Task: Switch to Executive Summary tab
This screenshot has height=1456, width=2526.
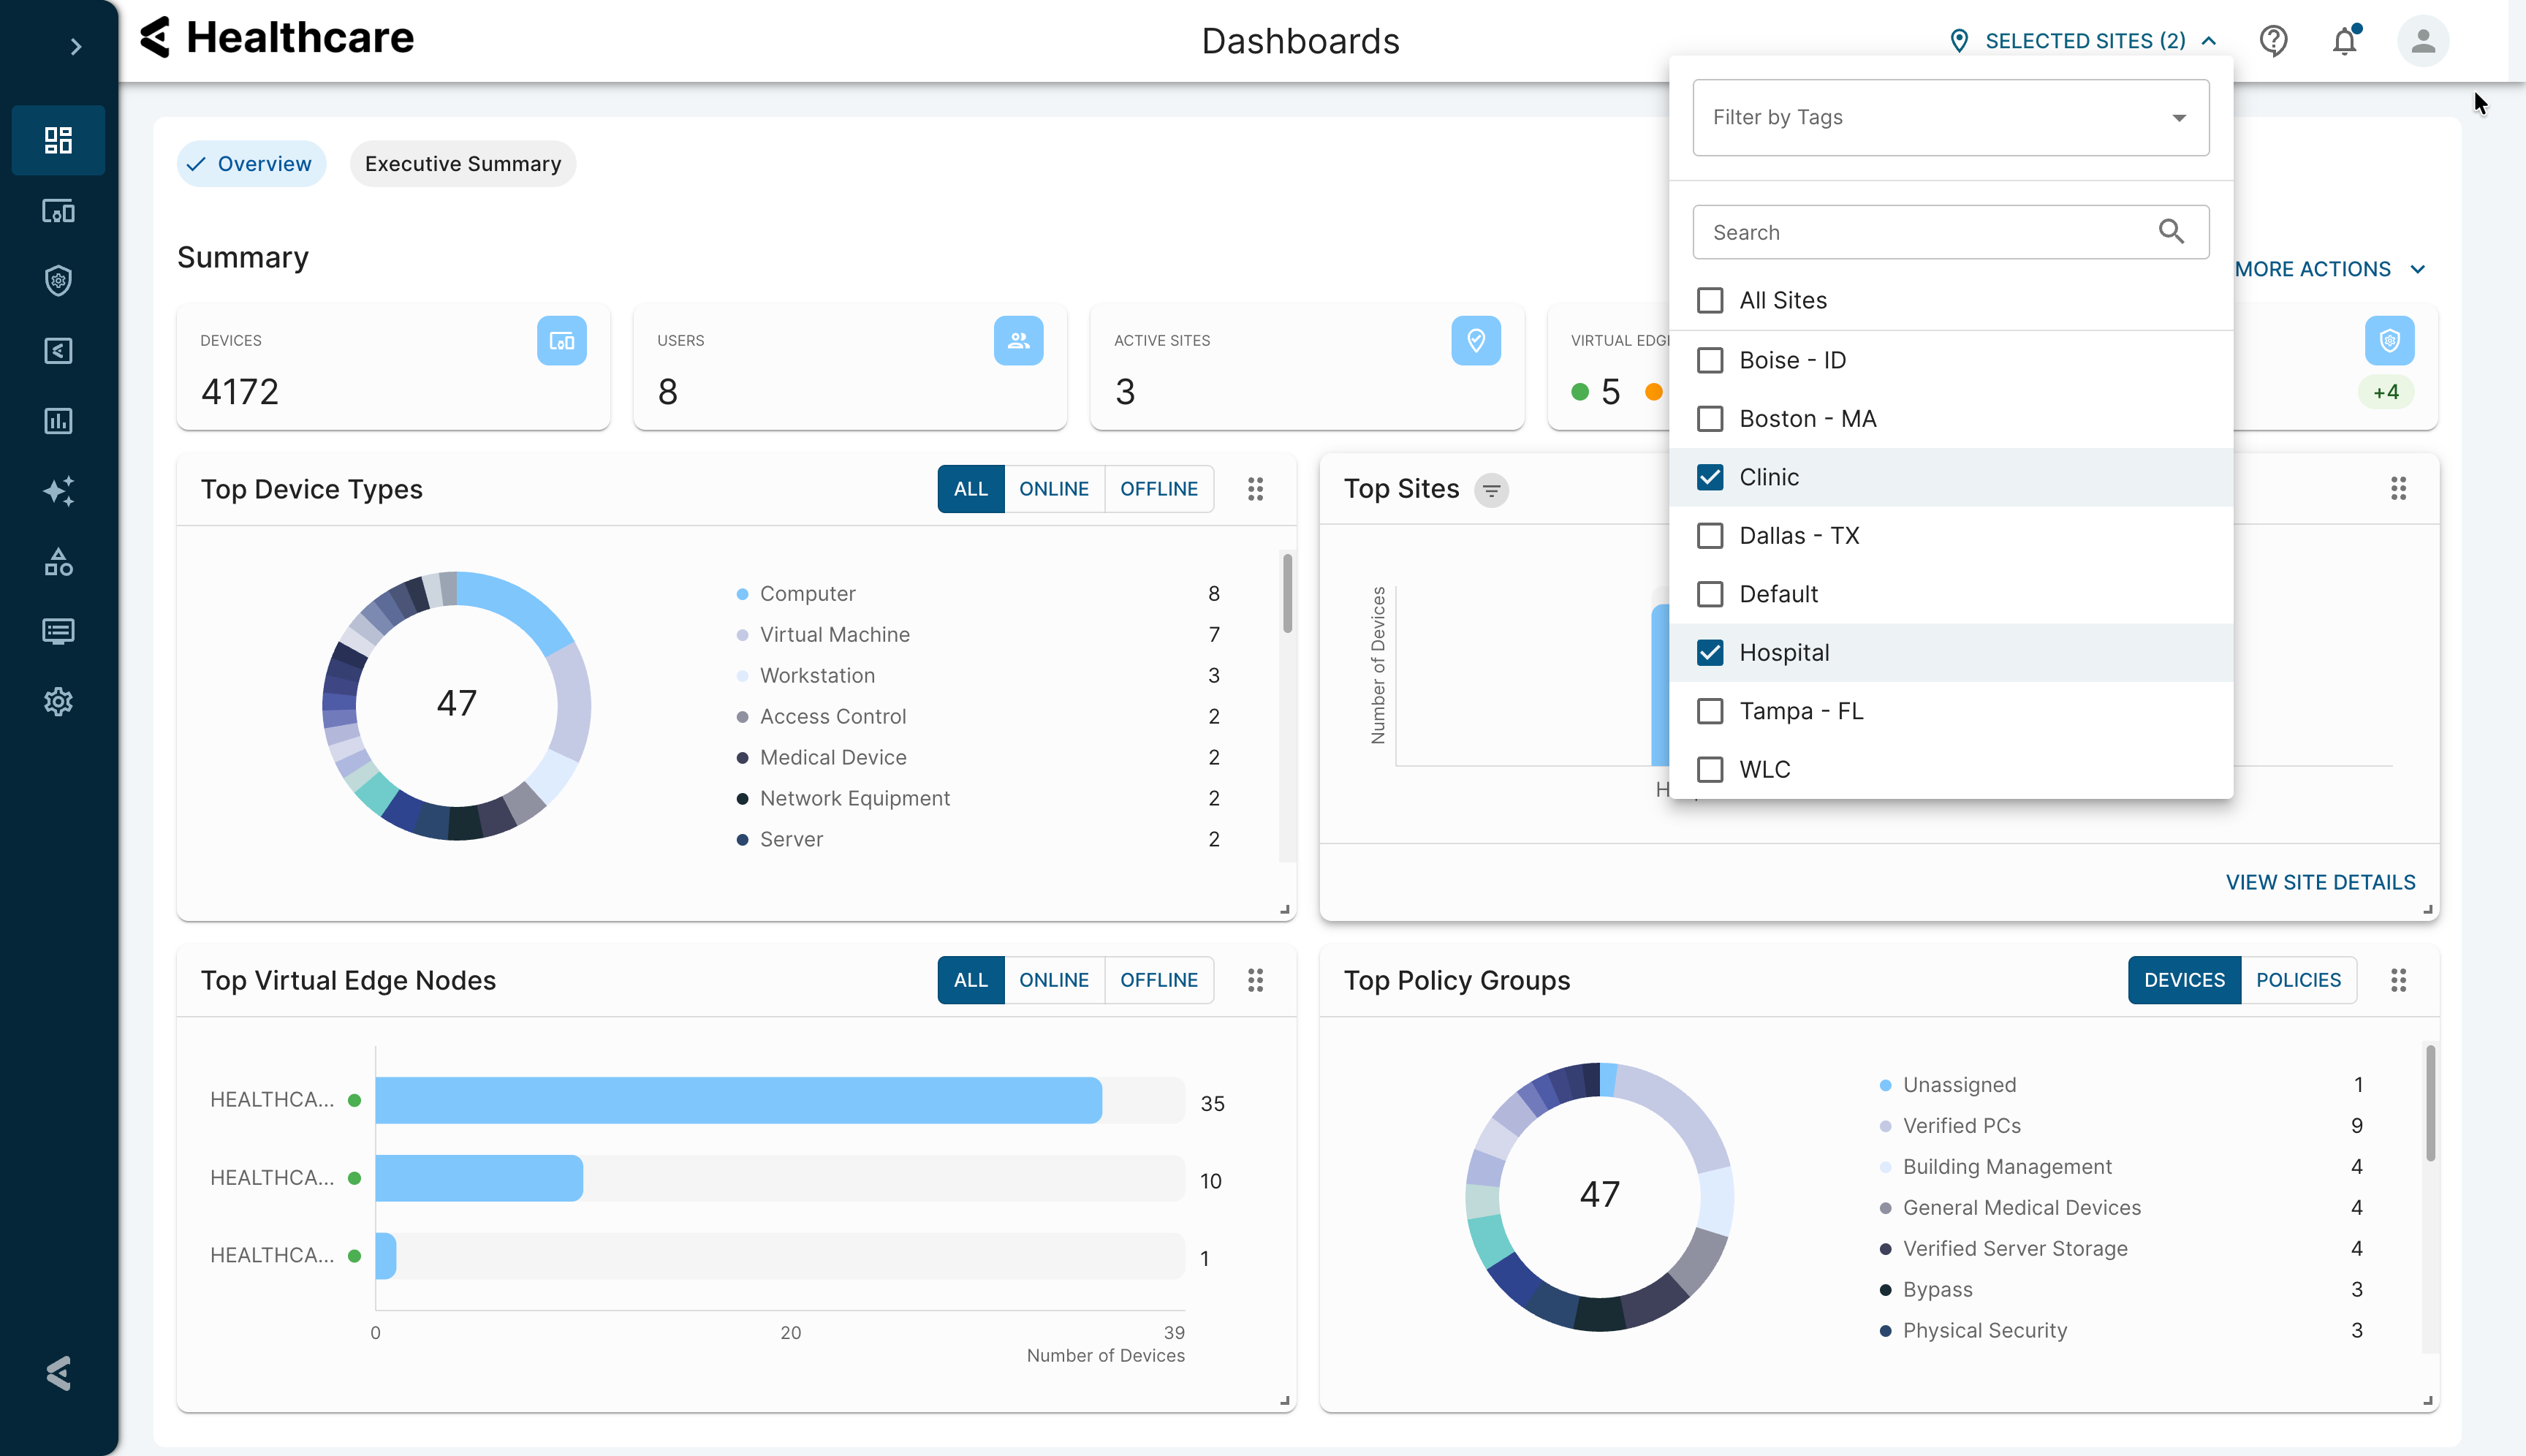Action: 462,164
